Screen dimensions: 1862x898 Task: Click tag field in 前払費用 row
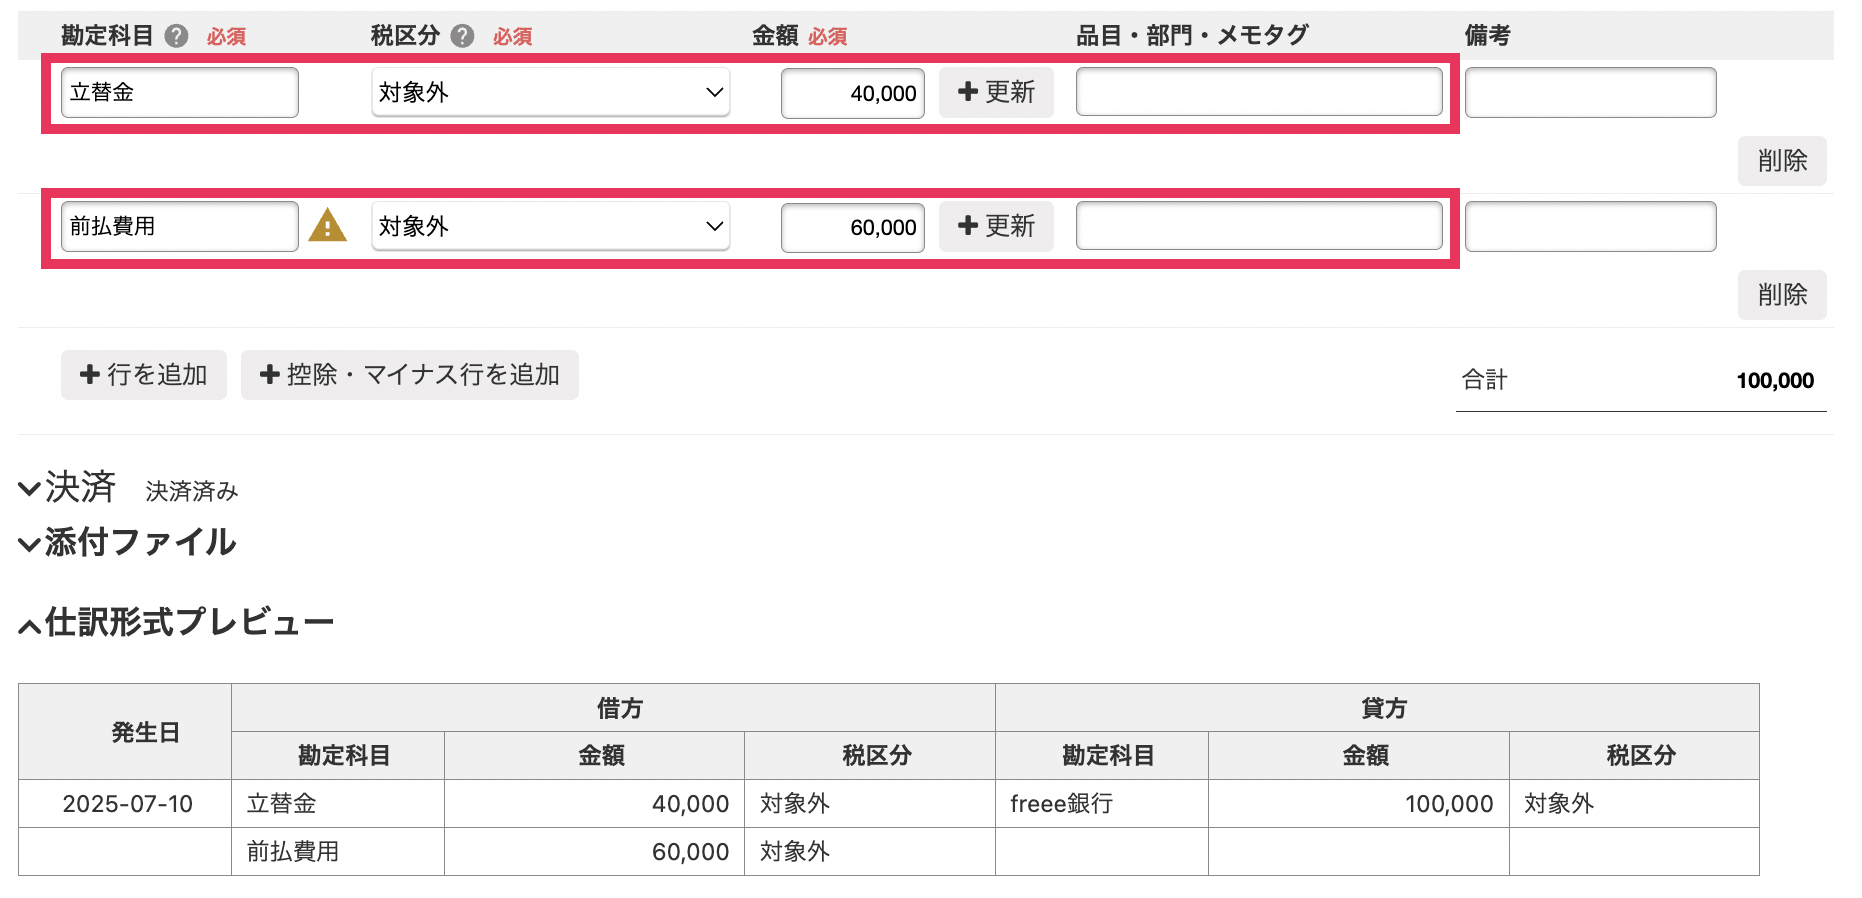coord(1259,226)
